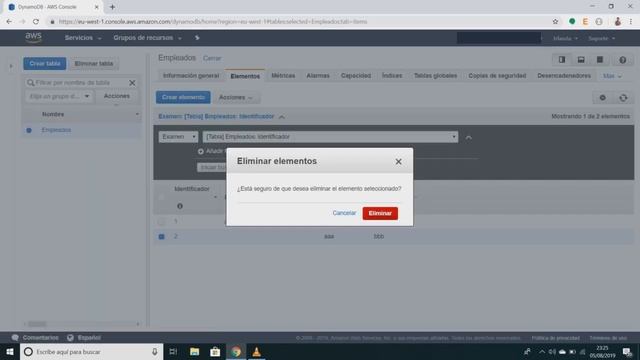
Task: Click Añadir filtro plus icon
Action: [201, 151]
